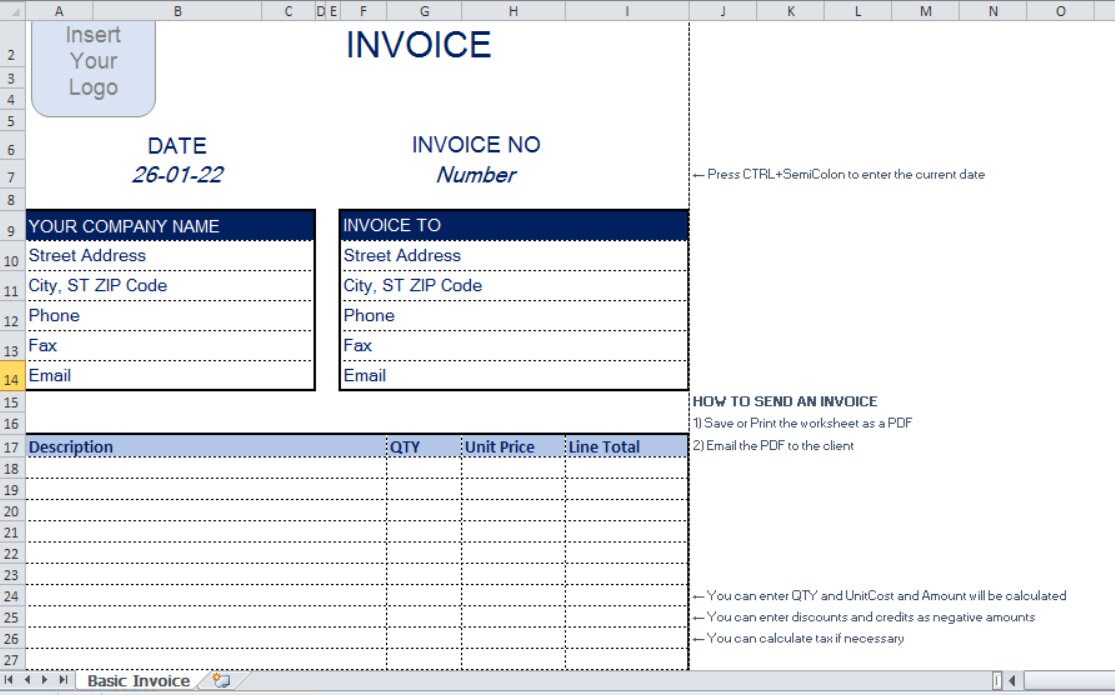Image resolution: width=1115 pixels, height=695 pixels.
Task: Click the note about entering QTY and UnitCost
Action: tap(880, 595)
